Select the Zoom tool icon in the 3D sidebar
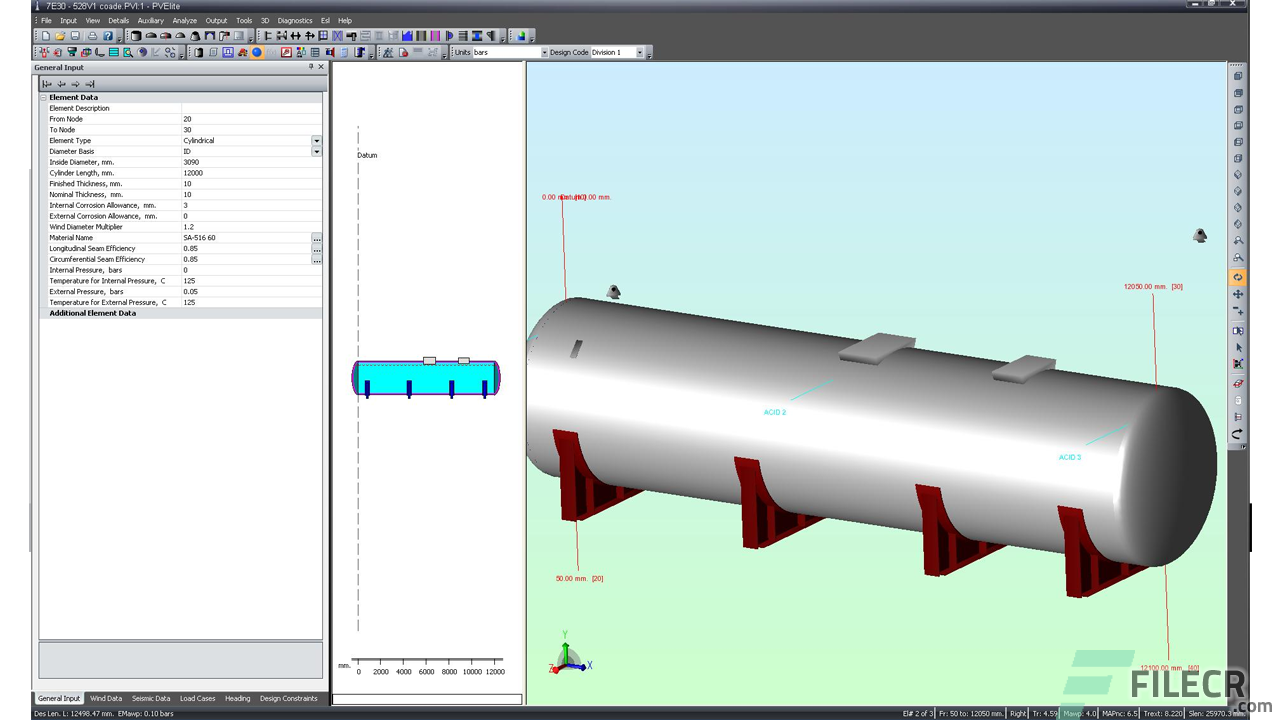Viewport: 1280px width, 720px height. [x=1238, y=311]
